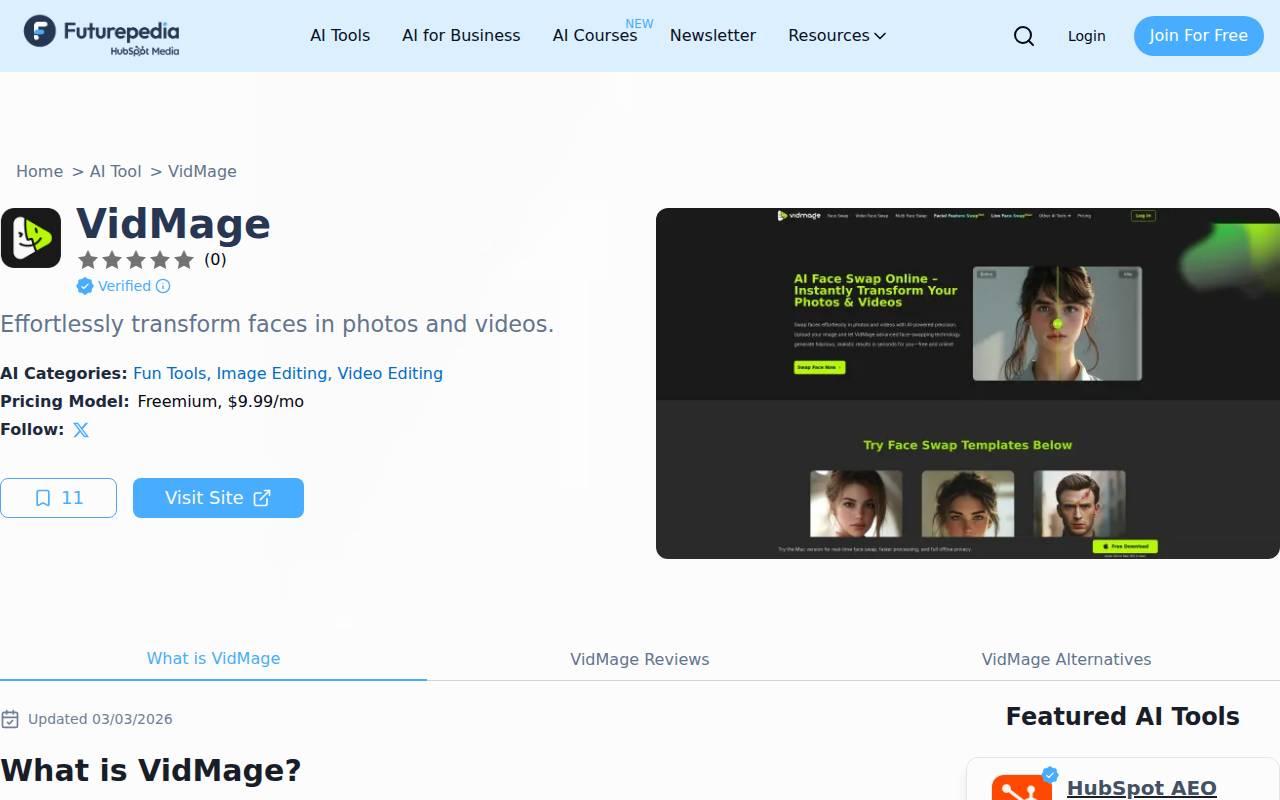Click the Verified info circle icon
This screenshot has width=1280, height=800.
163,286
